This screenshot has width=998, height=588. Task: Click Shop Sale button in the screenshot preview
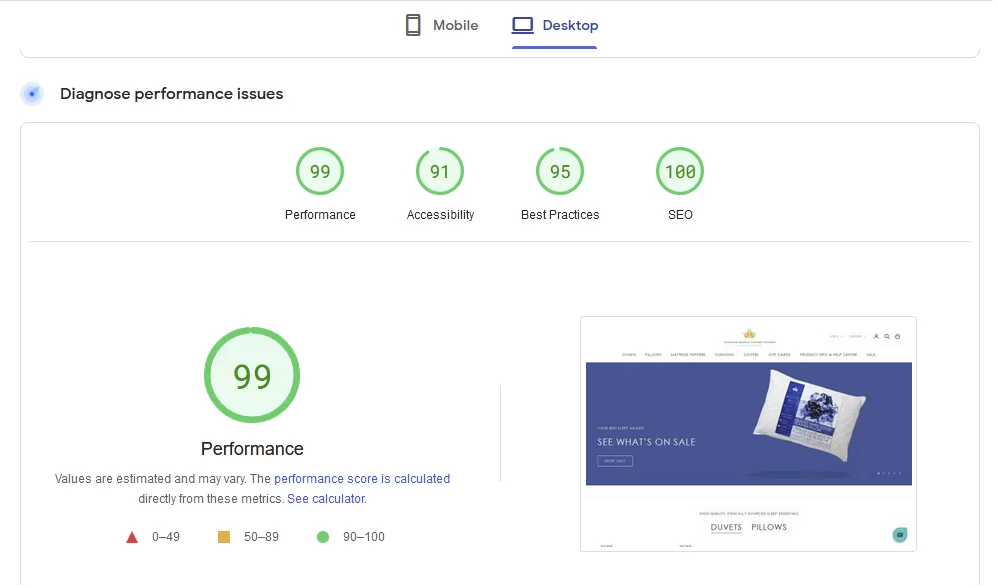point(614,461)
